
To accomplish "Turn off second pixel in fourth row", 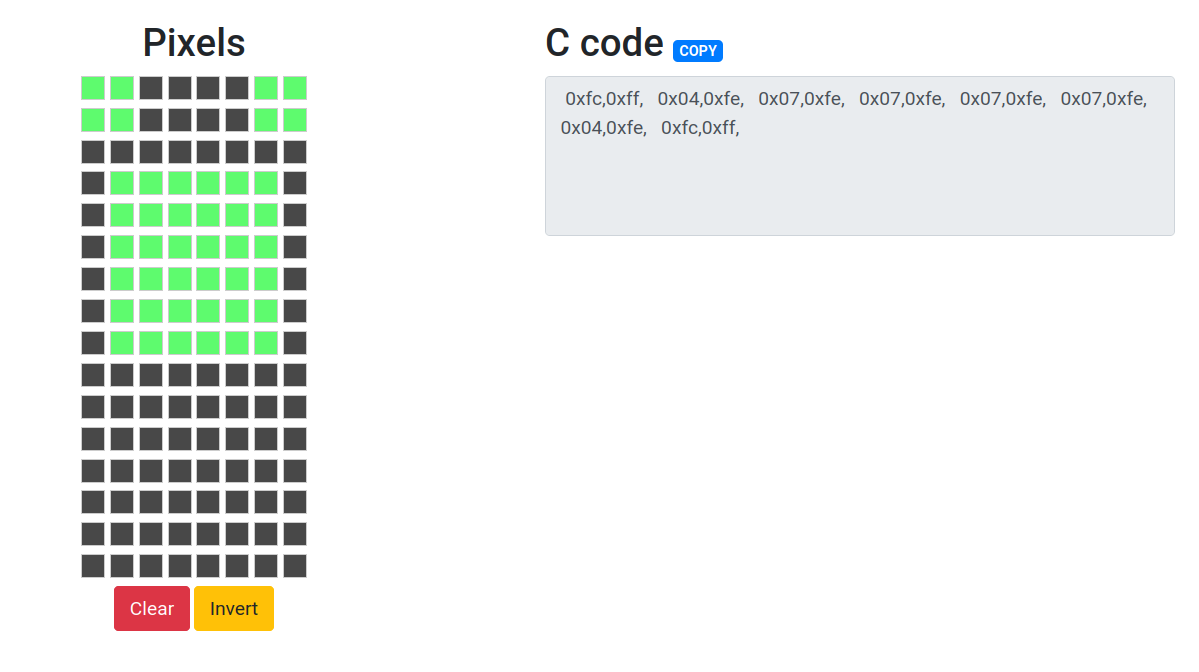I will point(122,183).
